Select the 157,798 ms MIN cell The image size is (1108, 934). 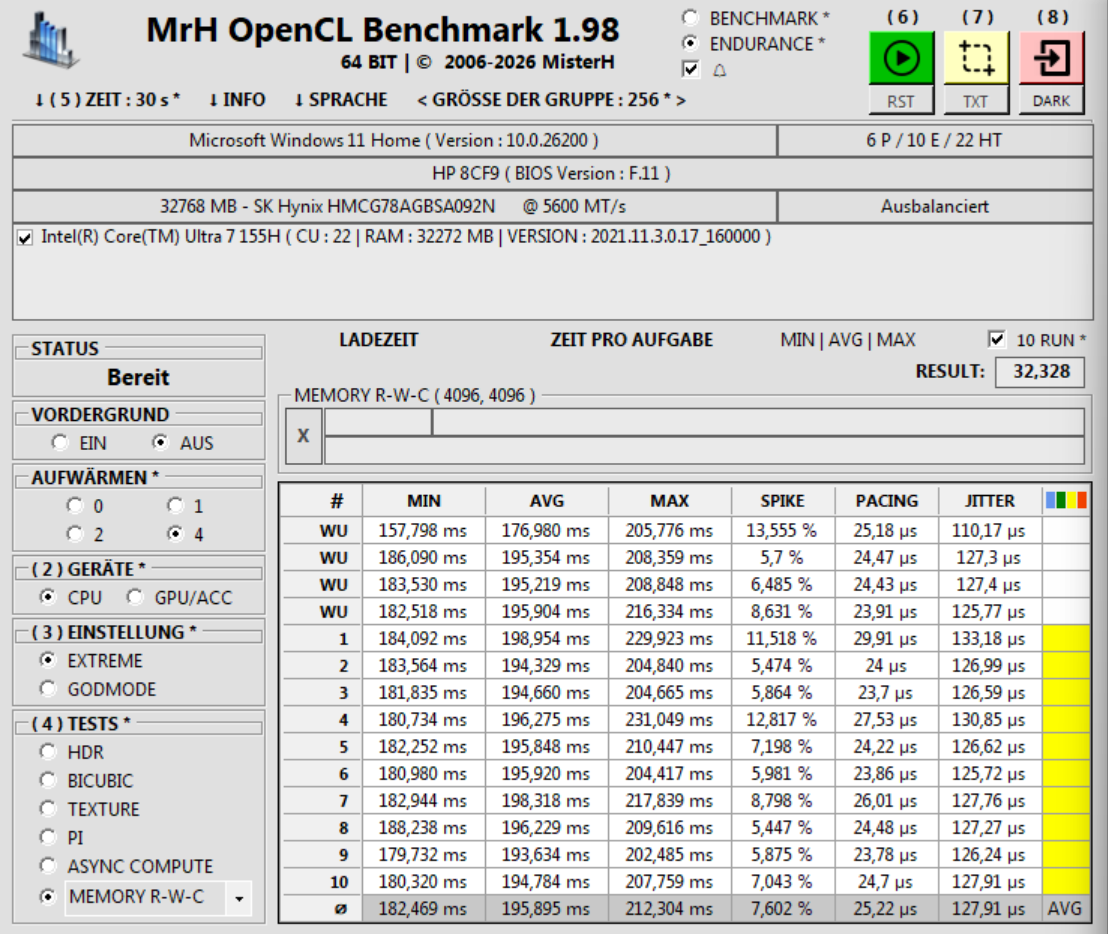(424, 531)
